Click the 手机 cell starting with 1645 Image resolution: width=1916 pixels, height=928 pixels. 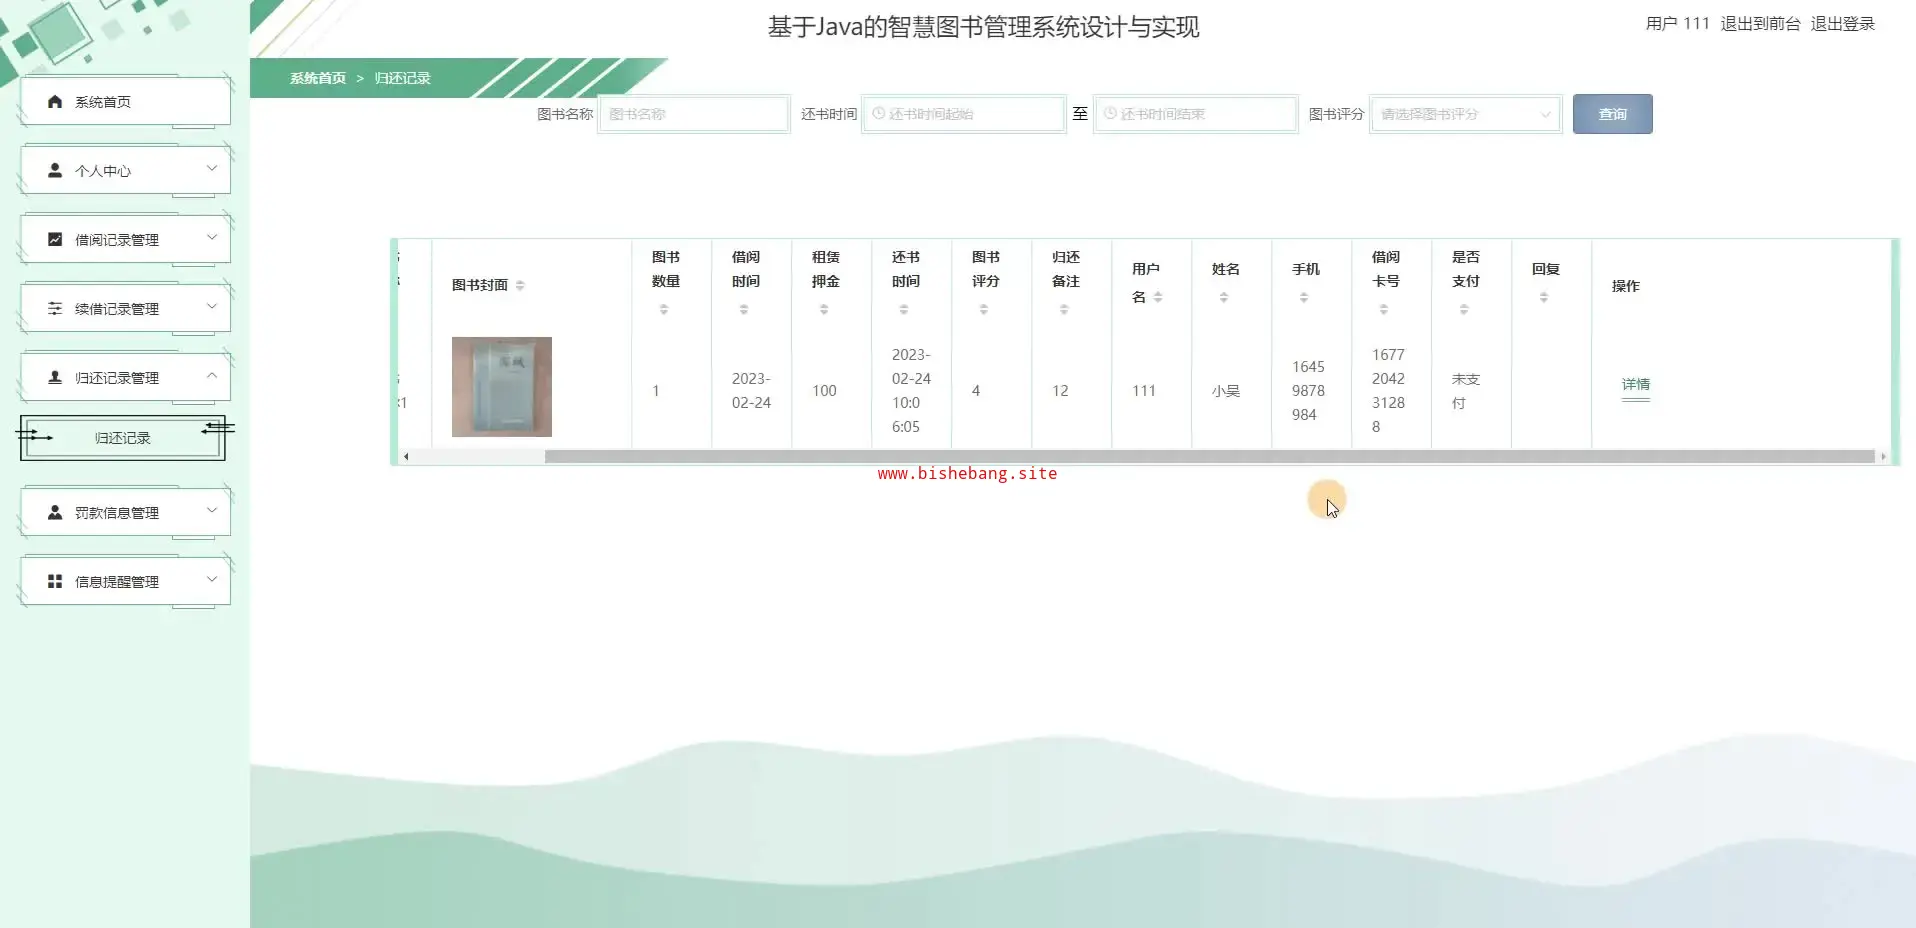pos(1308,391)
